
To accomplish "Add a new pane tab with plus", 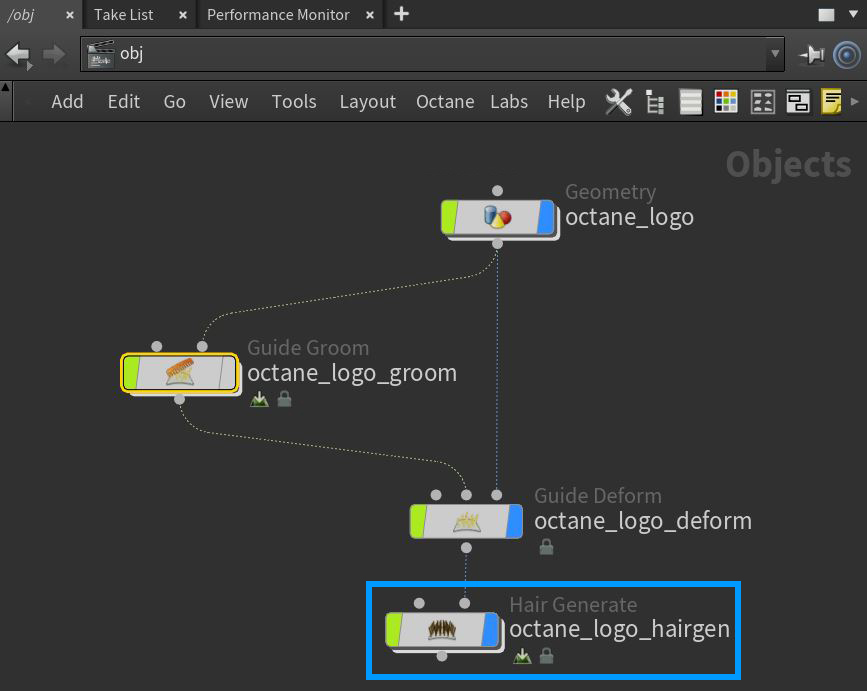I will [x=402, y=14].
